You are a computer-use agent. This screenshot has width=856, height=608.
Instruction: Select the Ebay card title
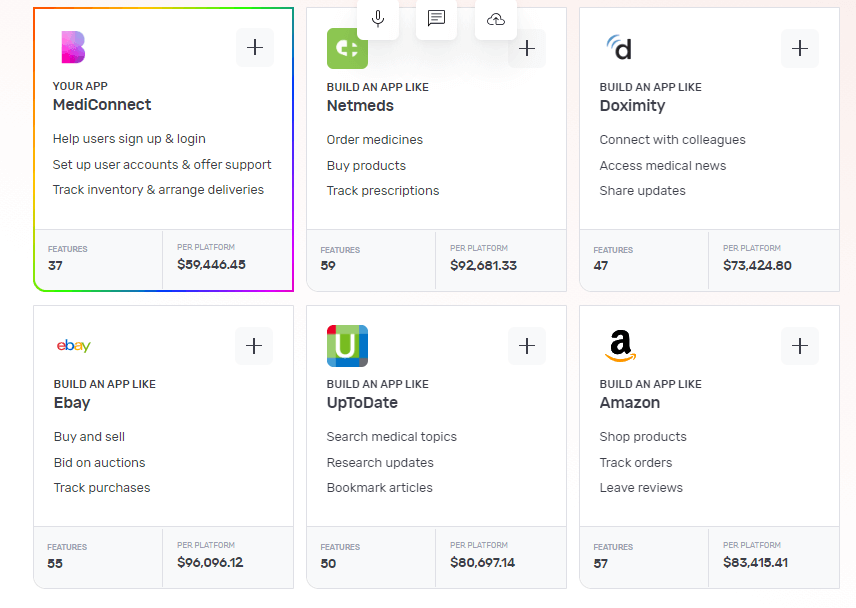[x=72, y=403]
